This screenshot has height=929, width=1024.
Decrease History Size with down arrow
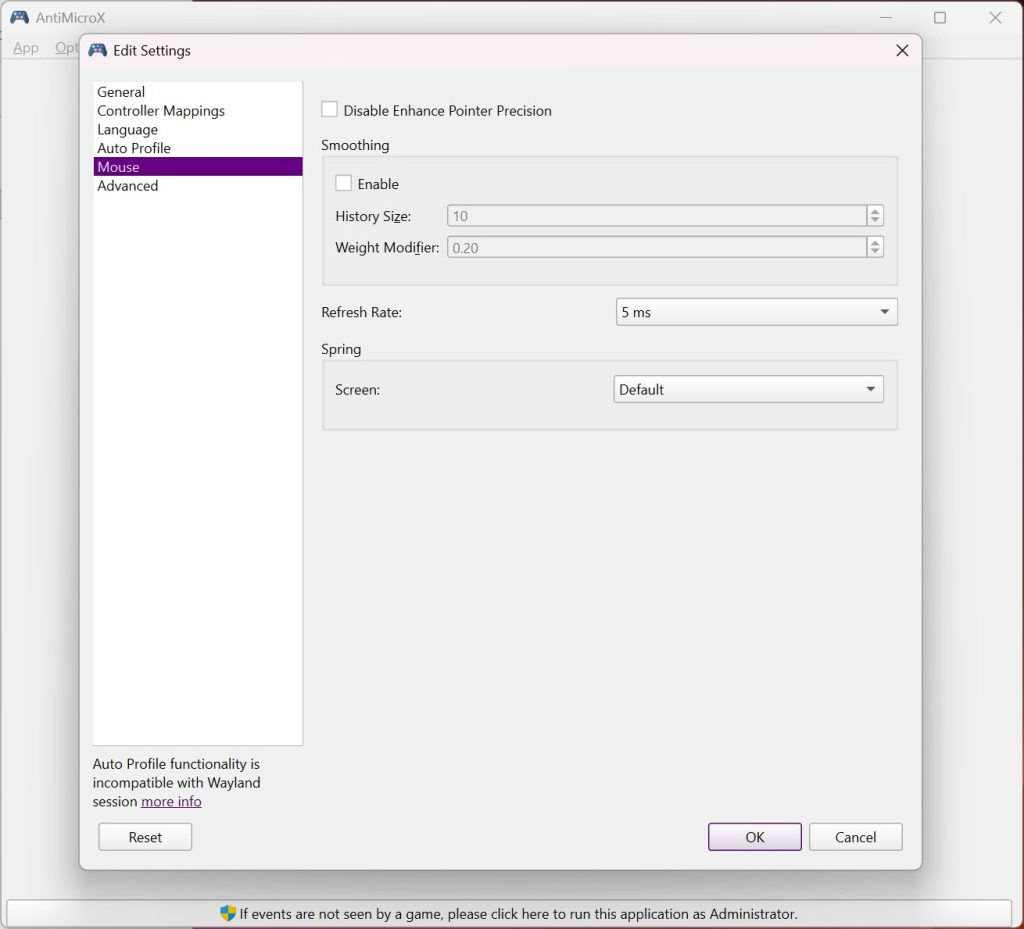875,221
